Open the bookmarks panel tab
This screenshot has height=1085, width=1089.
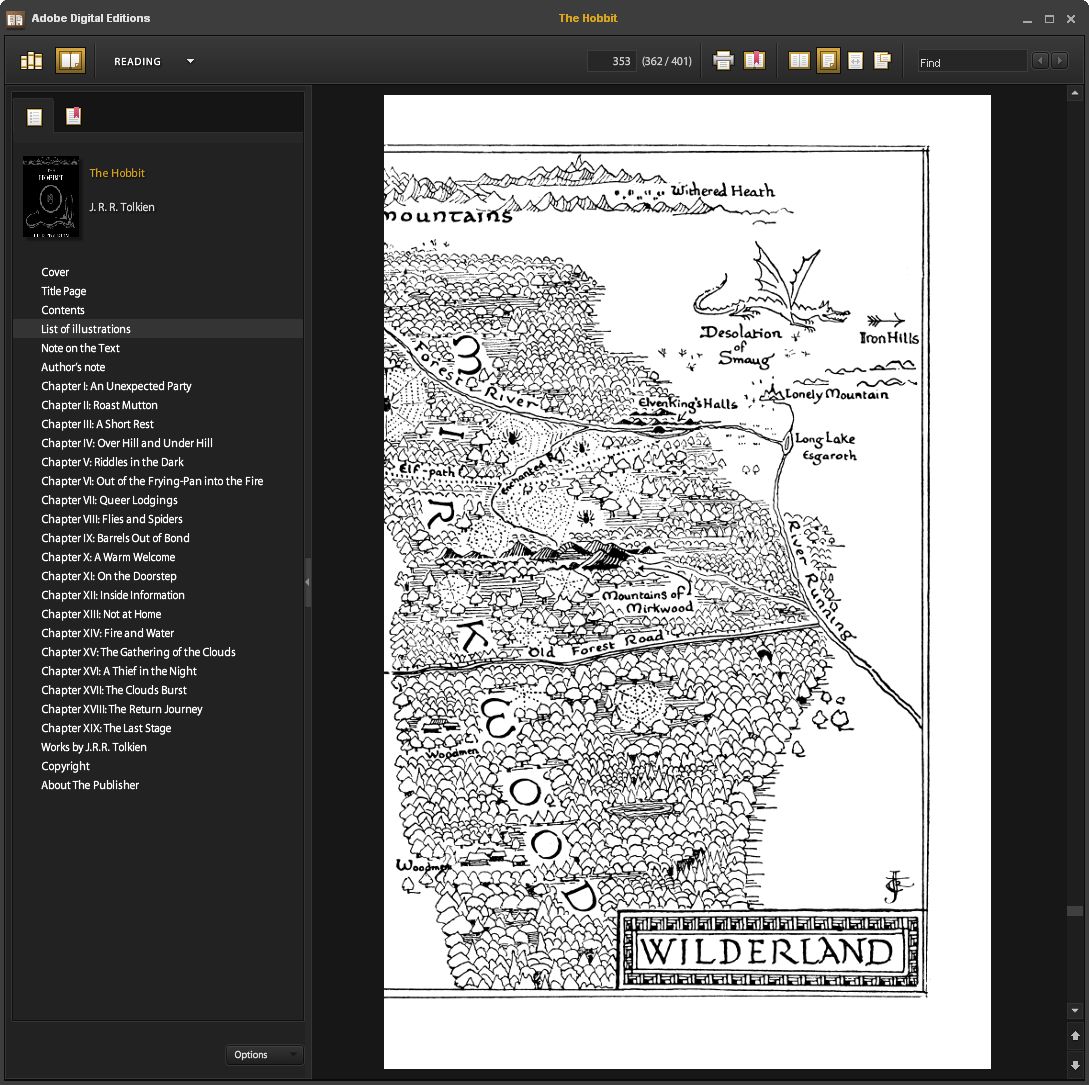point(73,117)
